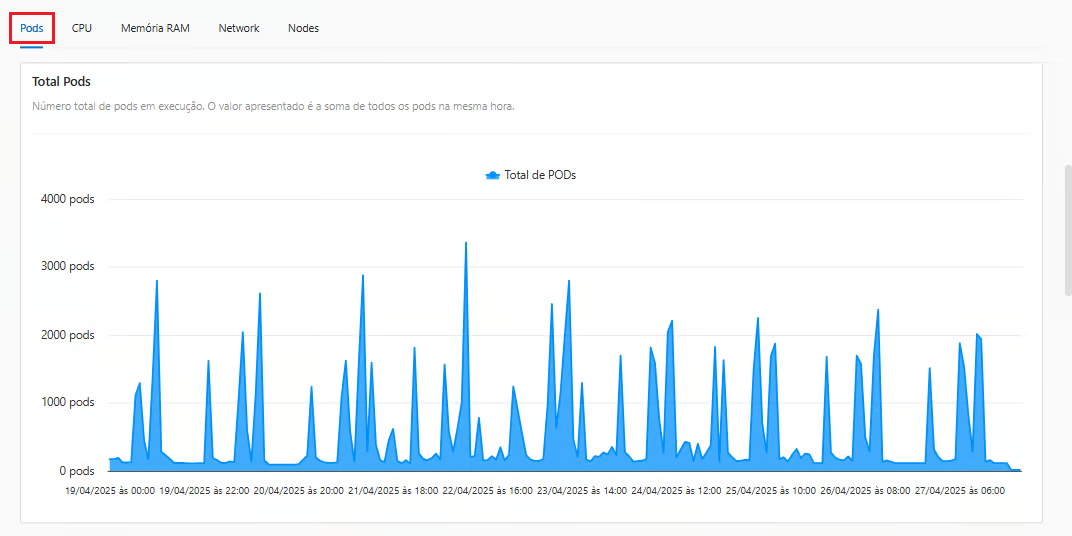
Task: Click the 27/04/2025 às 06:00 axis label
Action: coord(959,491)
